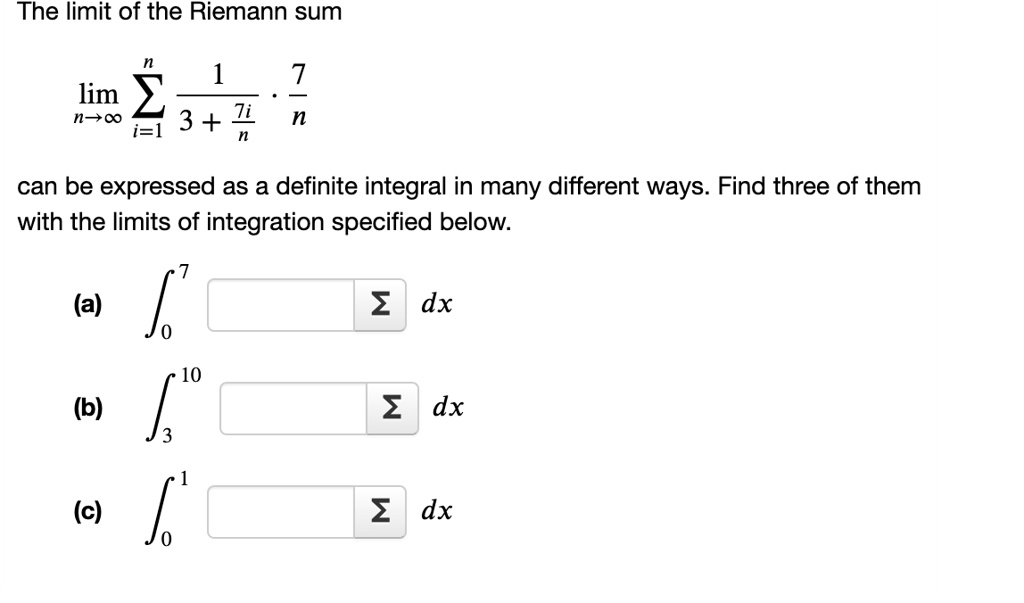Click the integral sign with upper limit 10

pyautogui.click(x=161, y=407)
